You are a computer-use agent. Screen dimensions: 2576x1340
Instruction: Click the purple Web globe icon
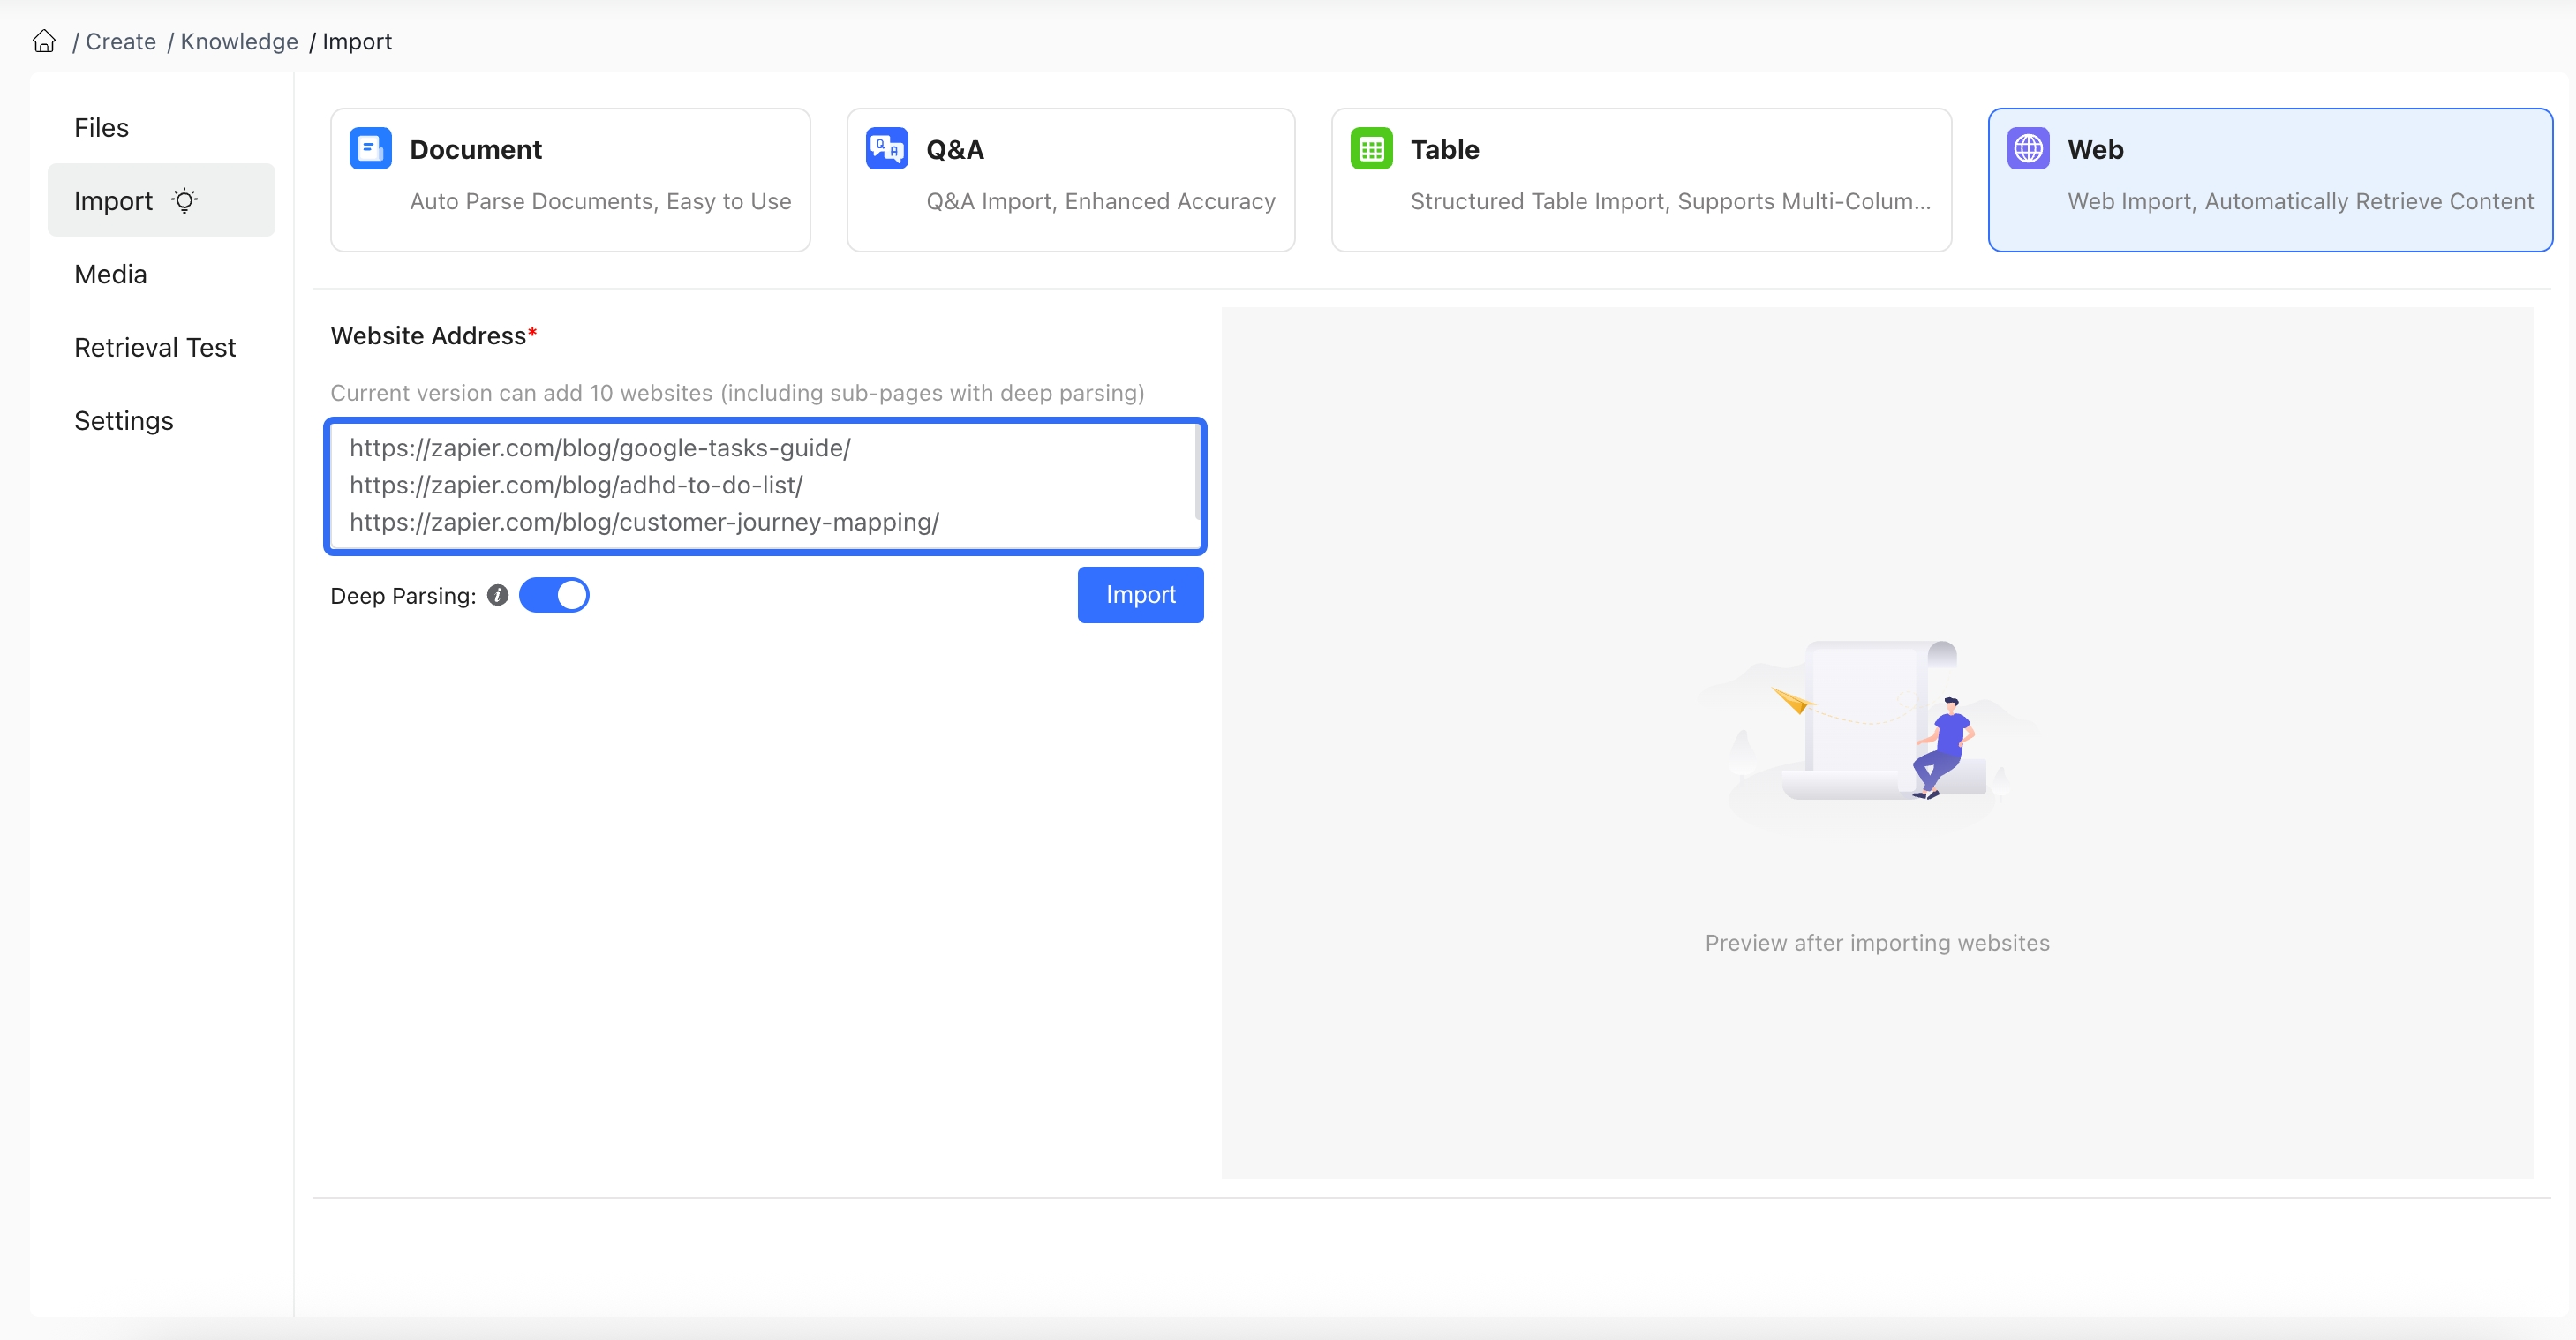tap(2029, 149)
